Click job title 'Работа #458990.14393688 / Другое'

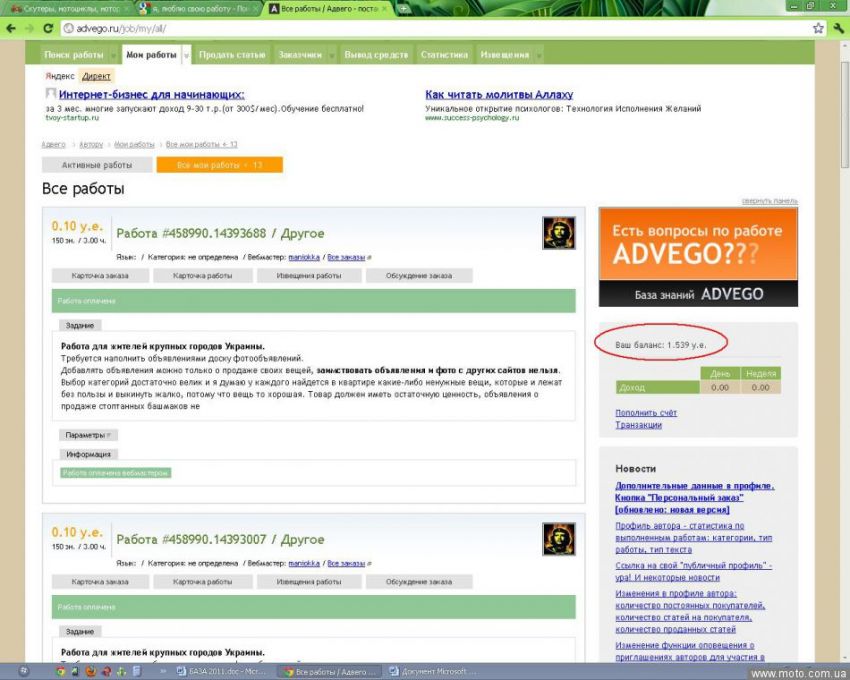[220, 233]
